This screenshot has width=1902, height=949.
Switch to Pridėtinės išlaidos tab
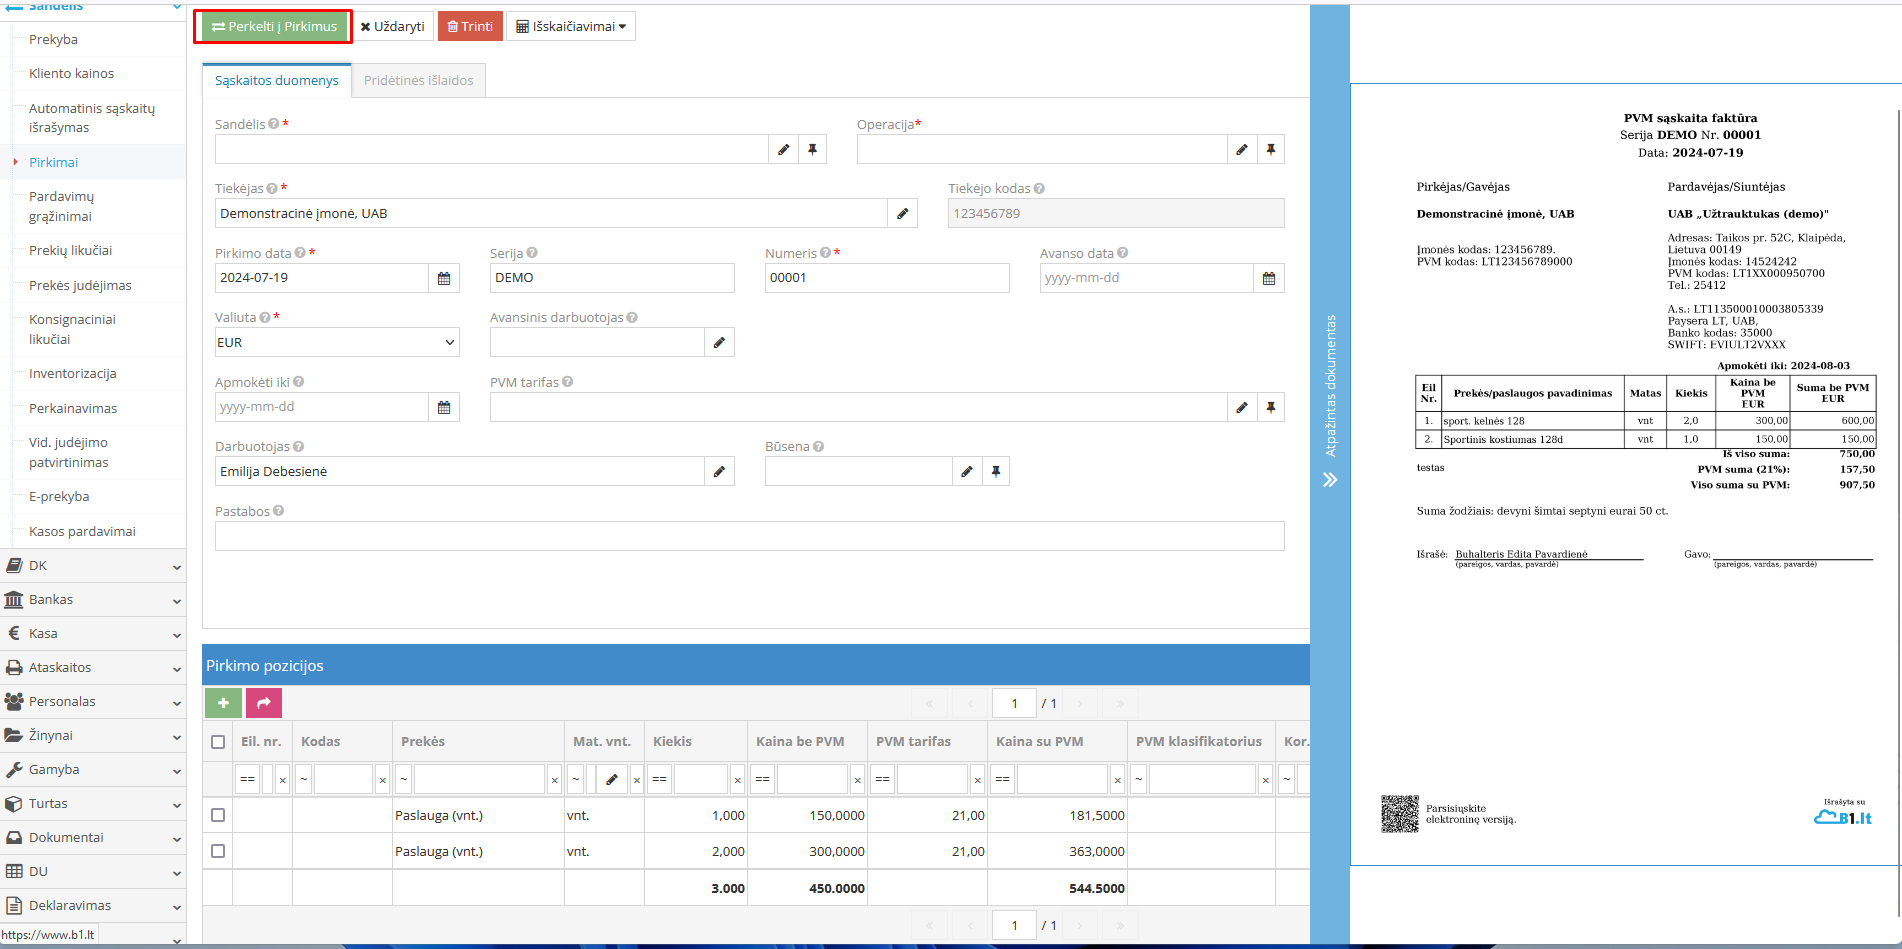point(418,81)
